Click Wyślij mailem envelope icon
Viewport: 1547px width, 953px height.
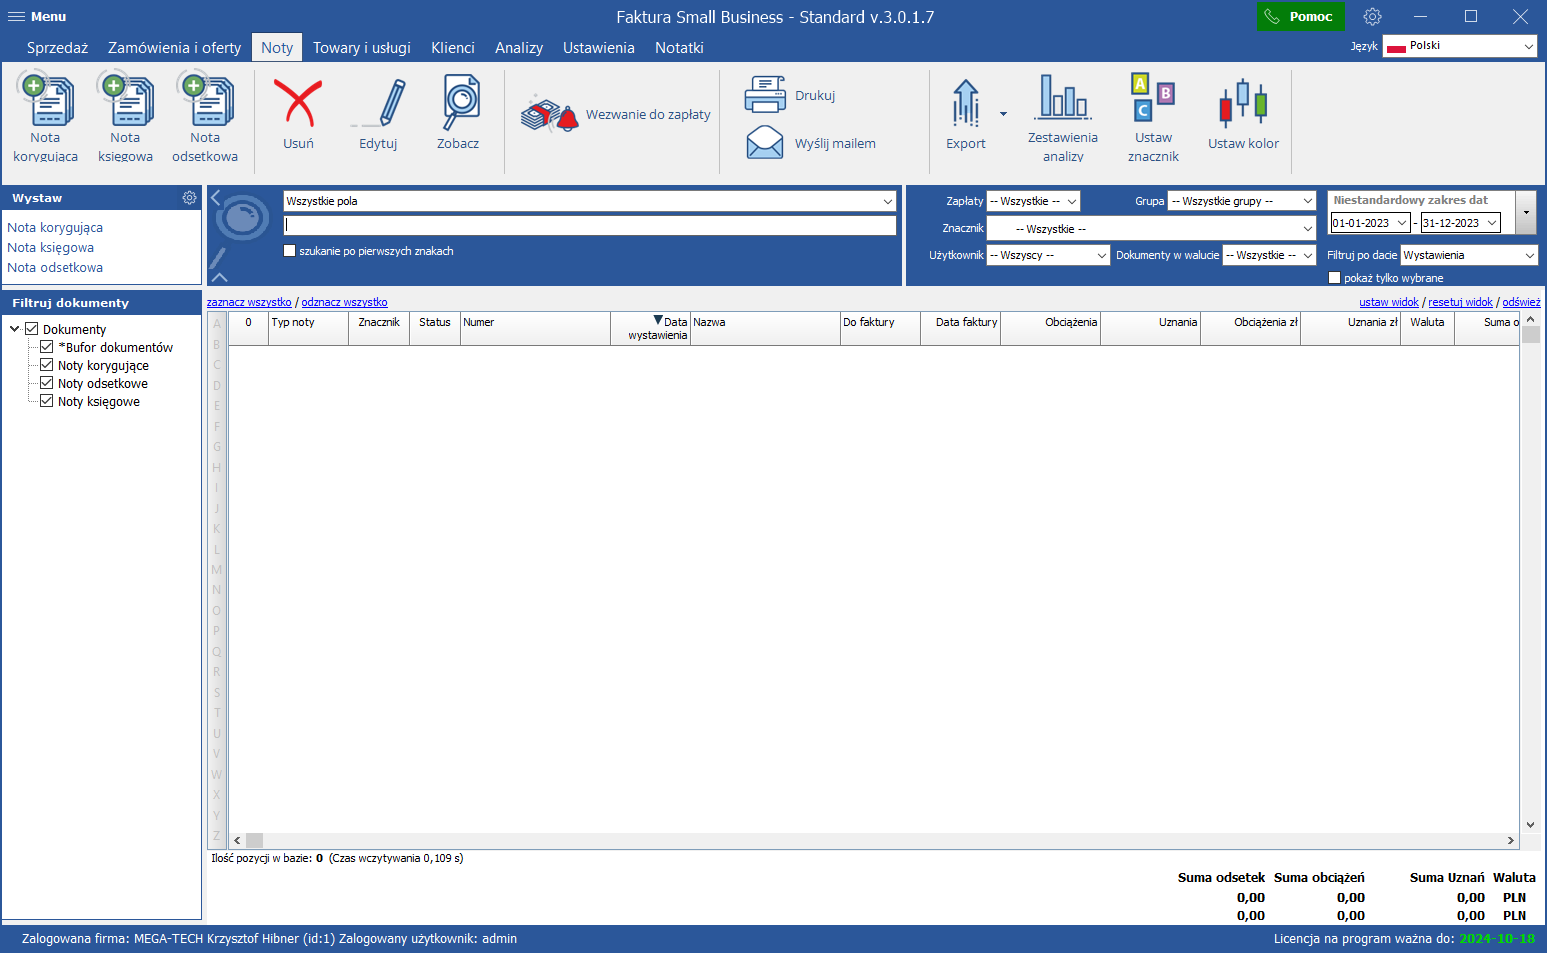click(765, 142)
